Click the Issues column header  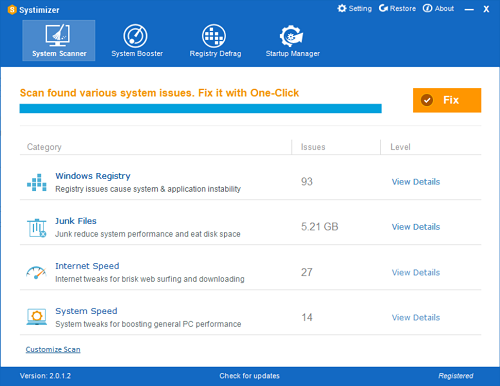[313, 147]
